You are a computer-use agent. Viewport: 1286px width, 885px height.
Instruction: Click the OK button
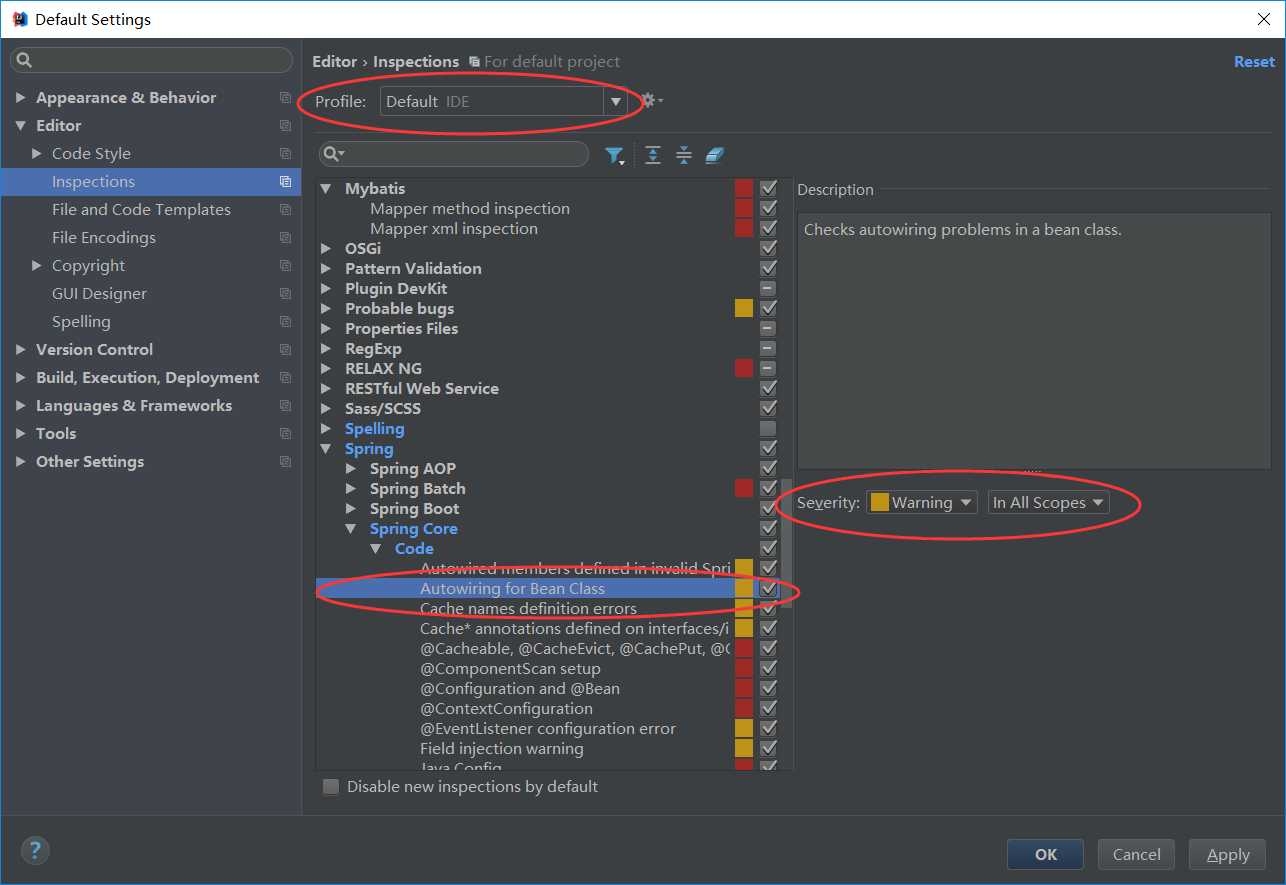1046,854
